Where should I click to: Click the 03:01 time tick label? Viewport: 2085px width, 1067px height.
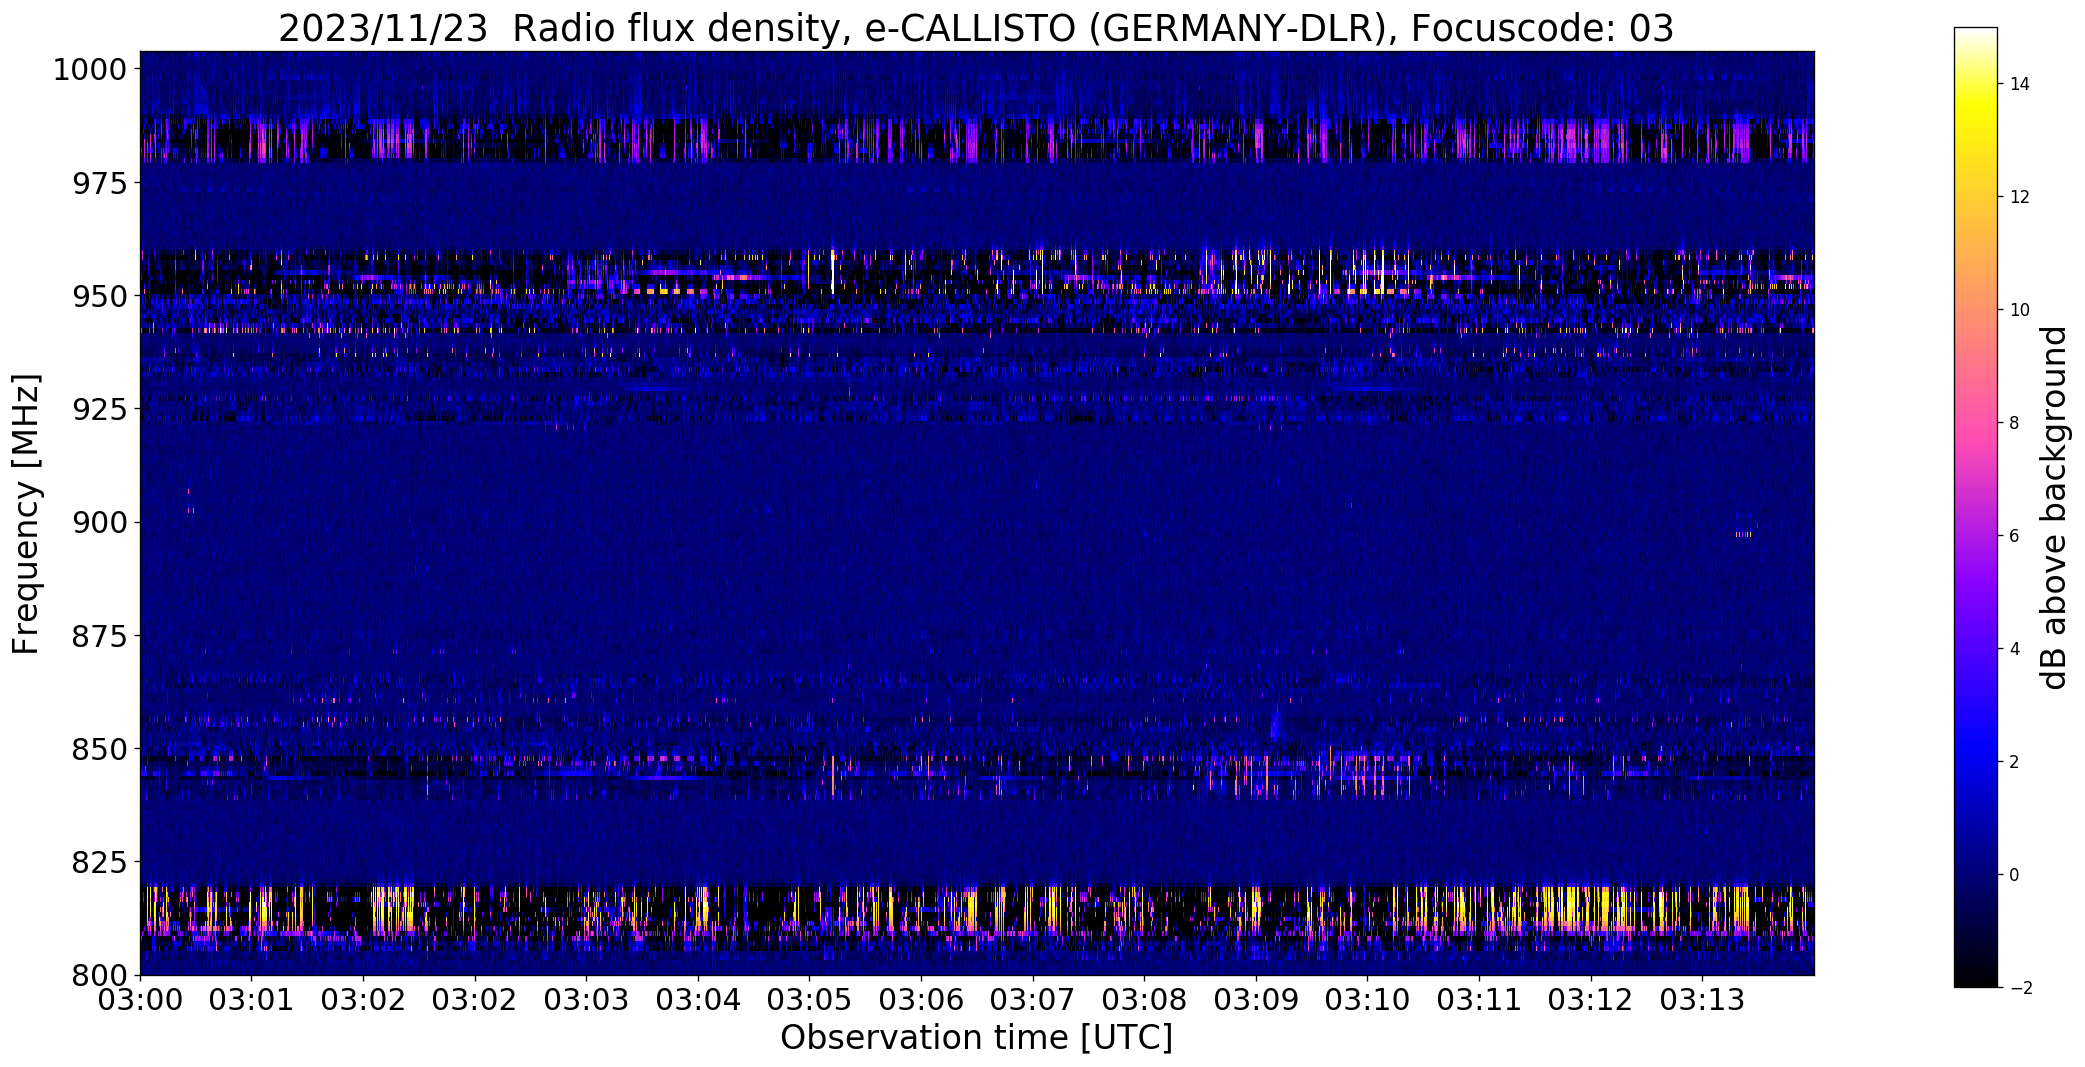(x=251, y=1000)
